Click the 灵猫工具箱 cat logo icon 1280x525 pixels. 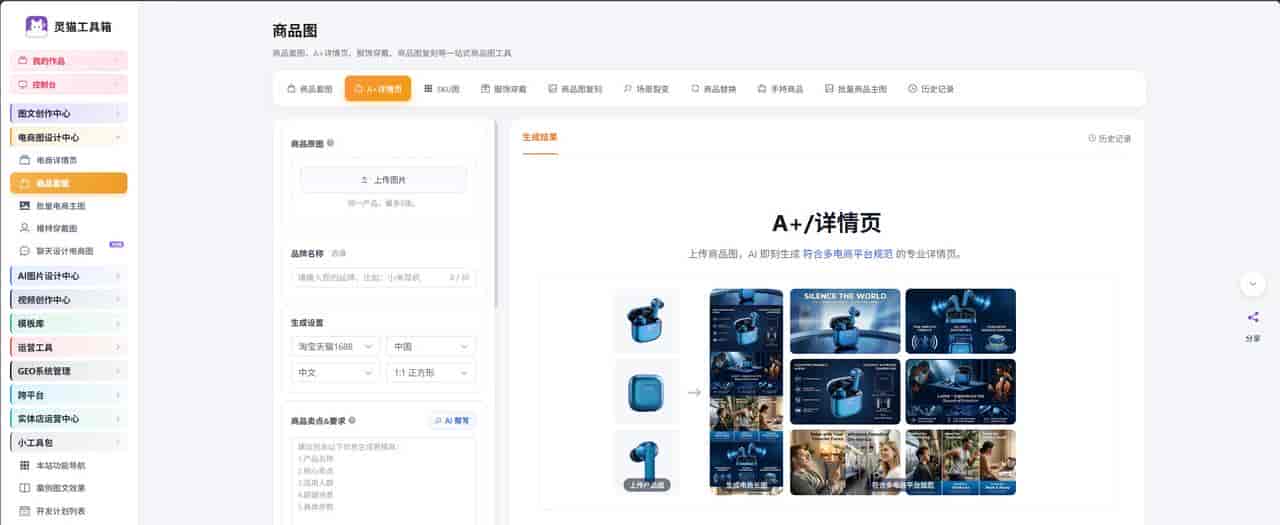pyautogui.click(x=36, y=27)
